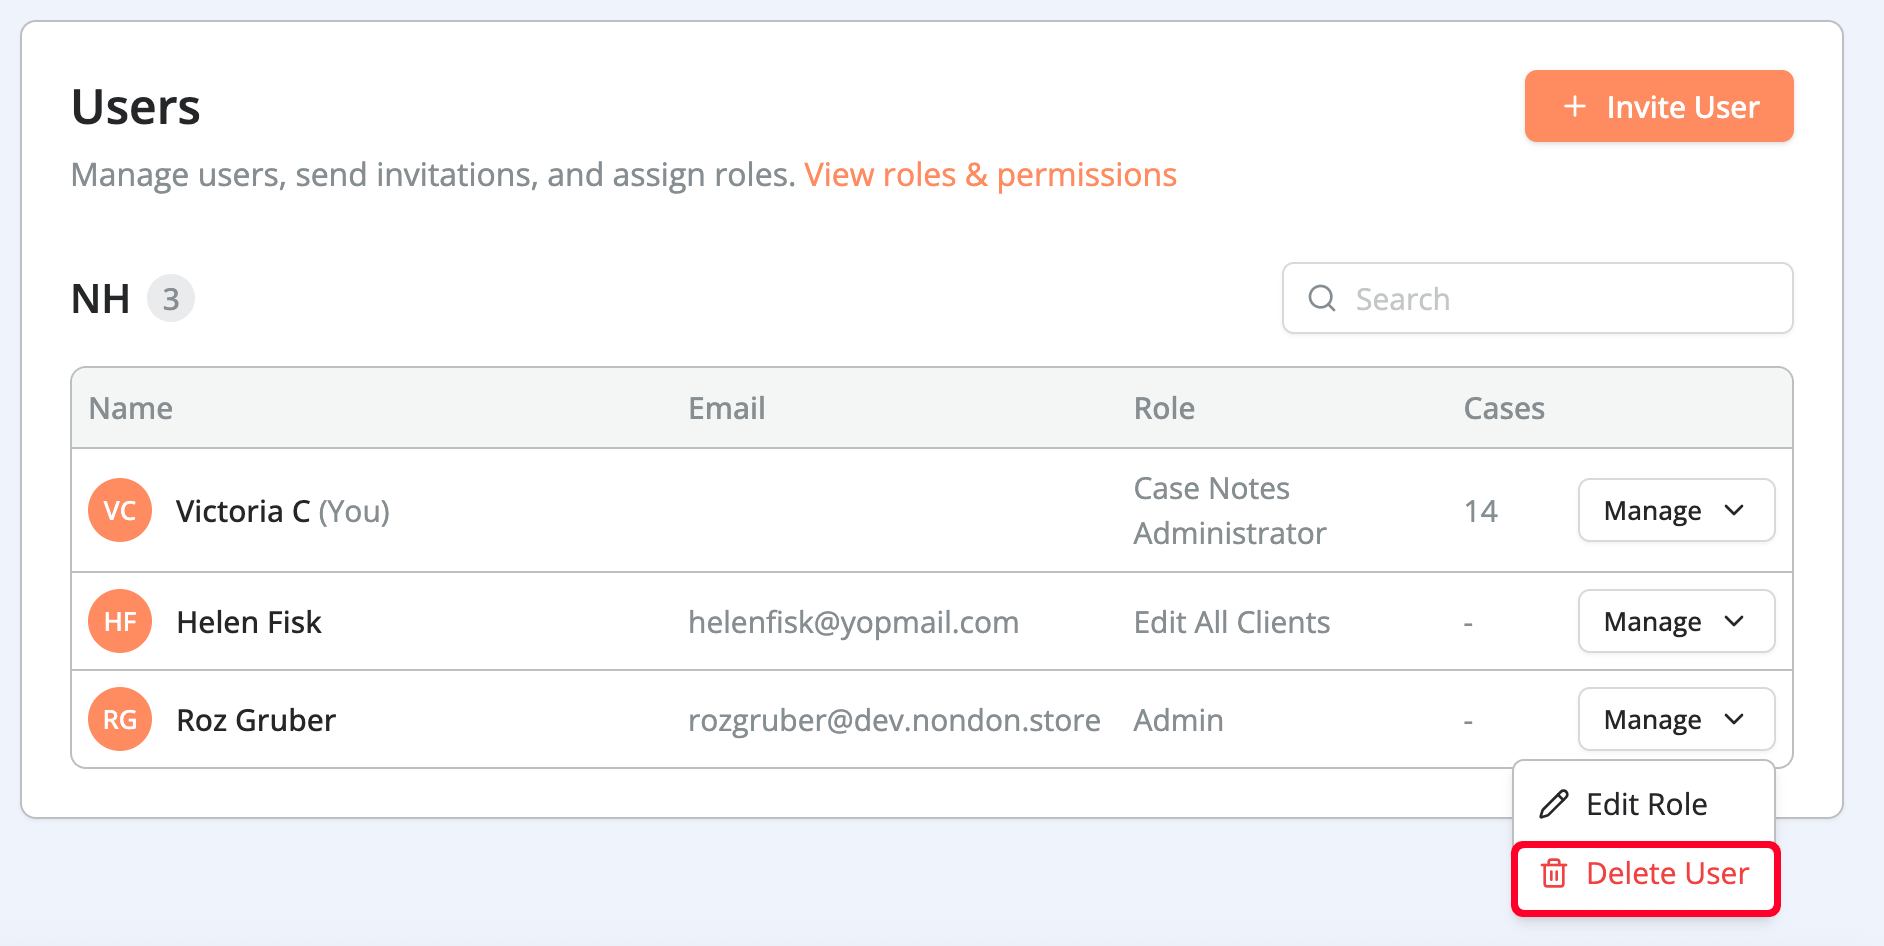Click the Admin role for Roz Gruber

coord(1178,720)
